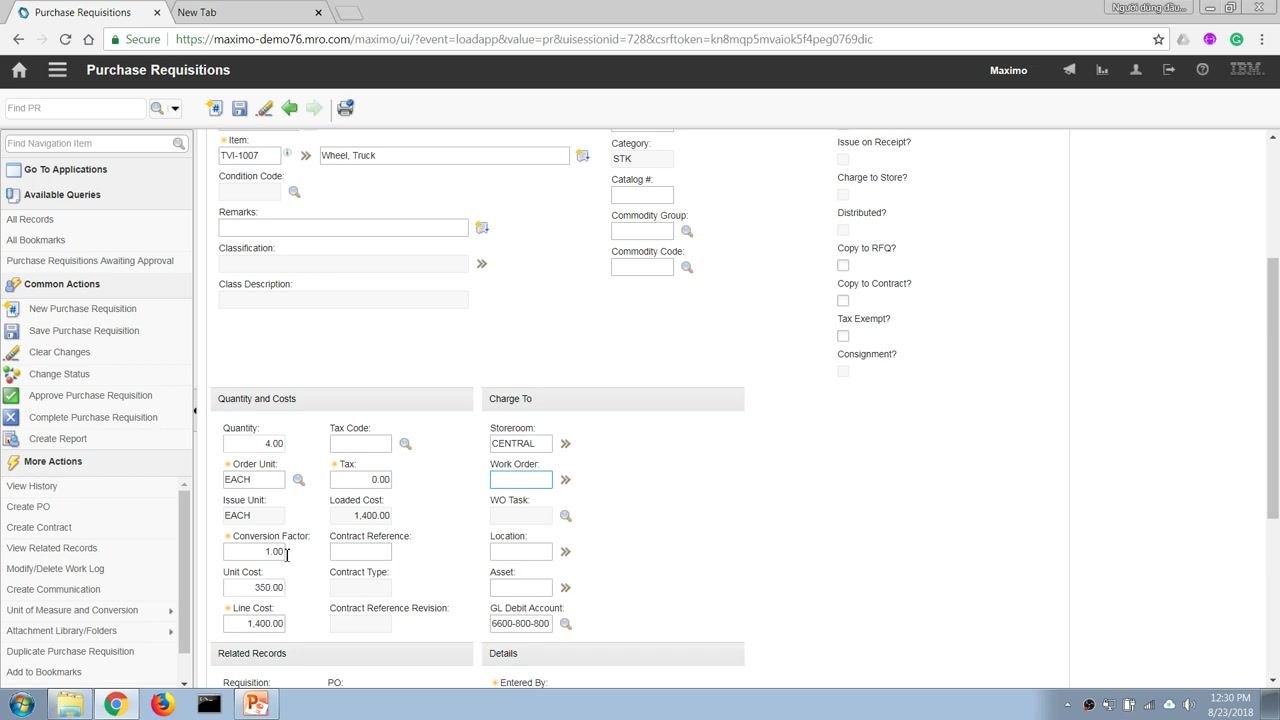1280x720 pixels.
Task: Click Commodity Code lookup magnifier
Action: (687, 267)
